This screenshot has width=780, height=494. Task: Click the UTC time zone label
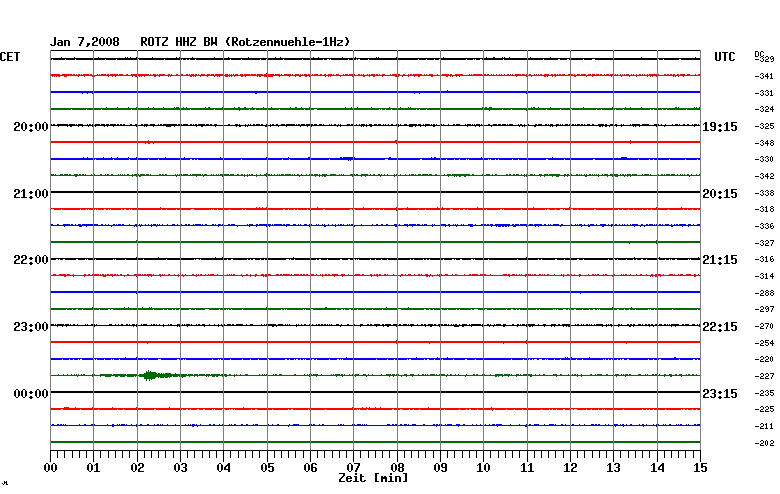click(725, 57)
